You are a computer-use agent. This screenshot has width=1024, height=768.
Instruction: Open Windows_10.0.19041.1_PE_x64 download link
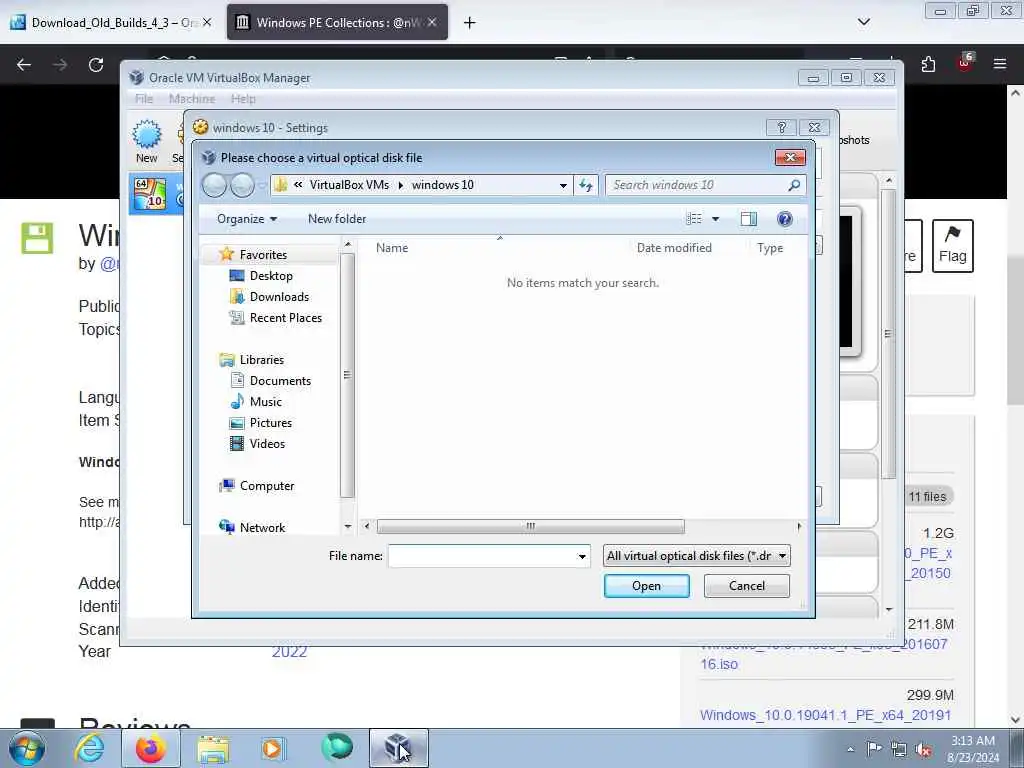pos(825,715)
